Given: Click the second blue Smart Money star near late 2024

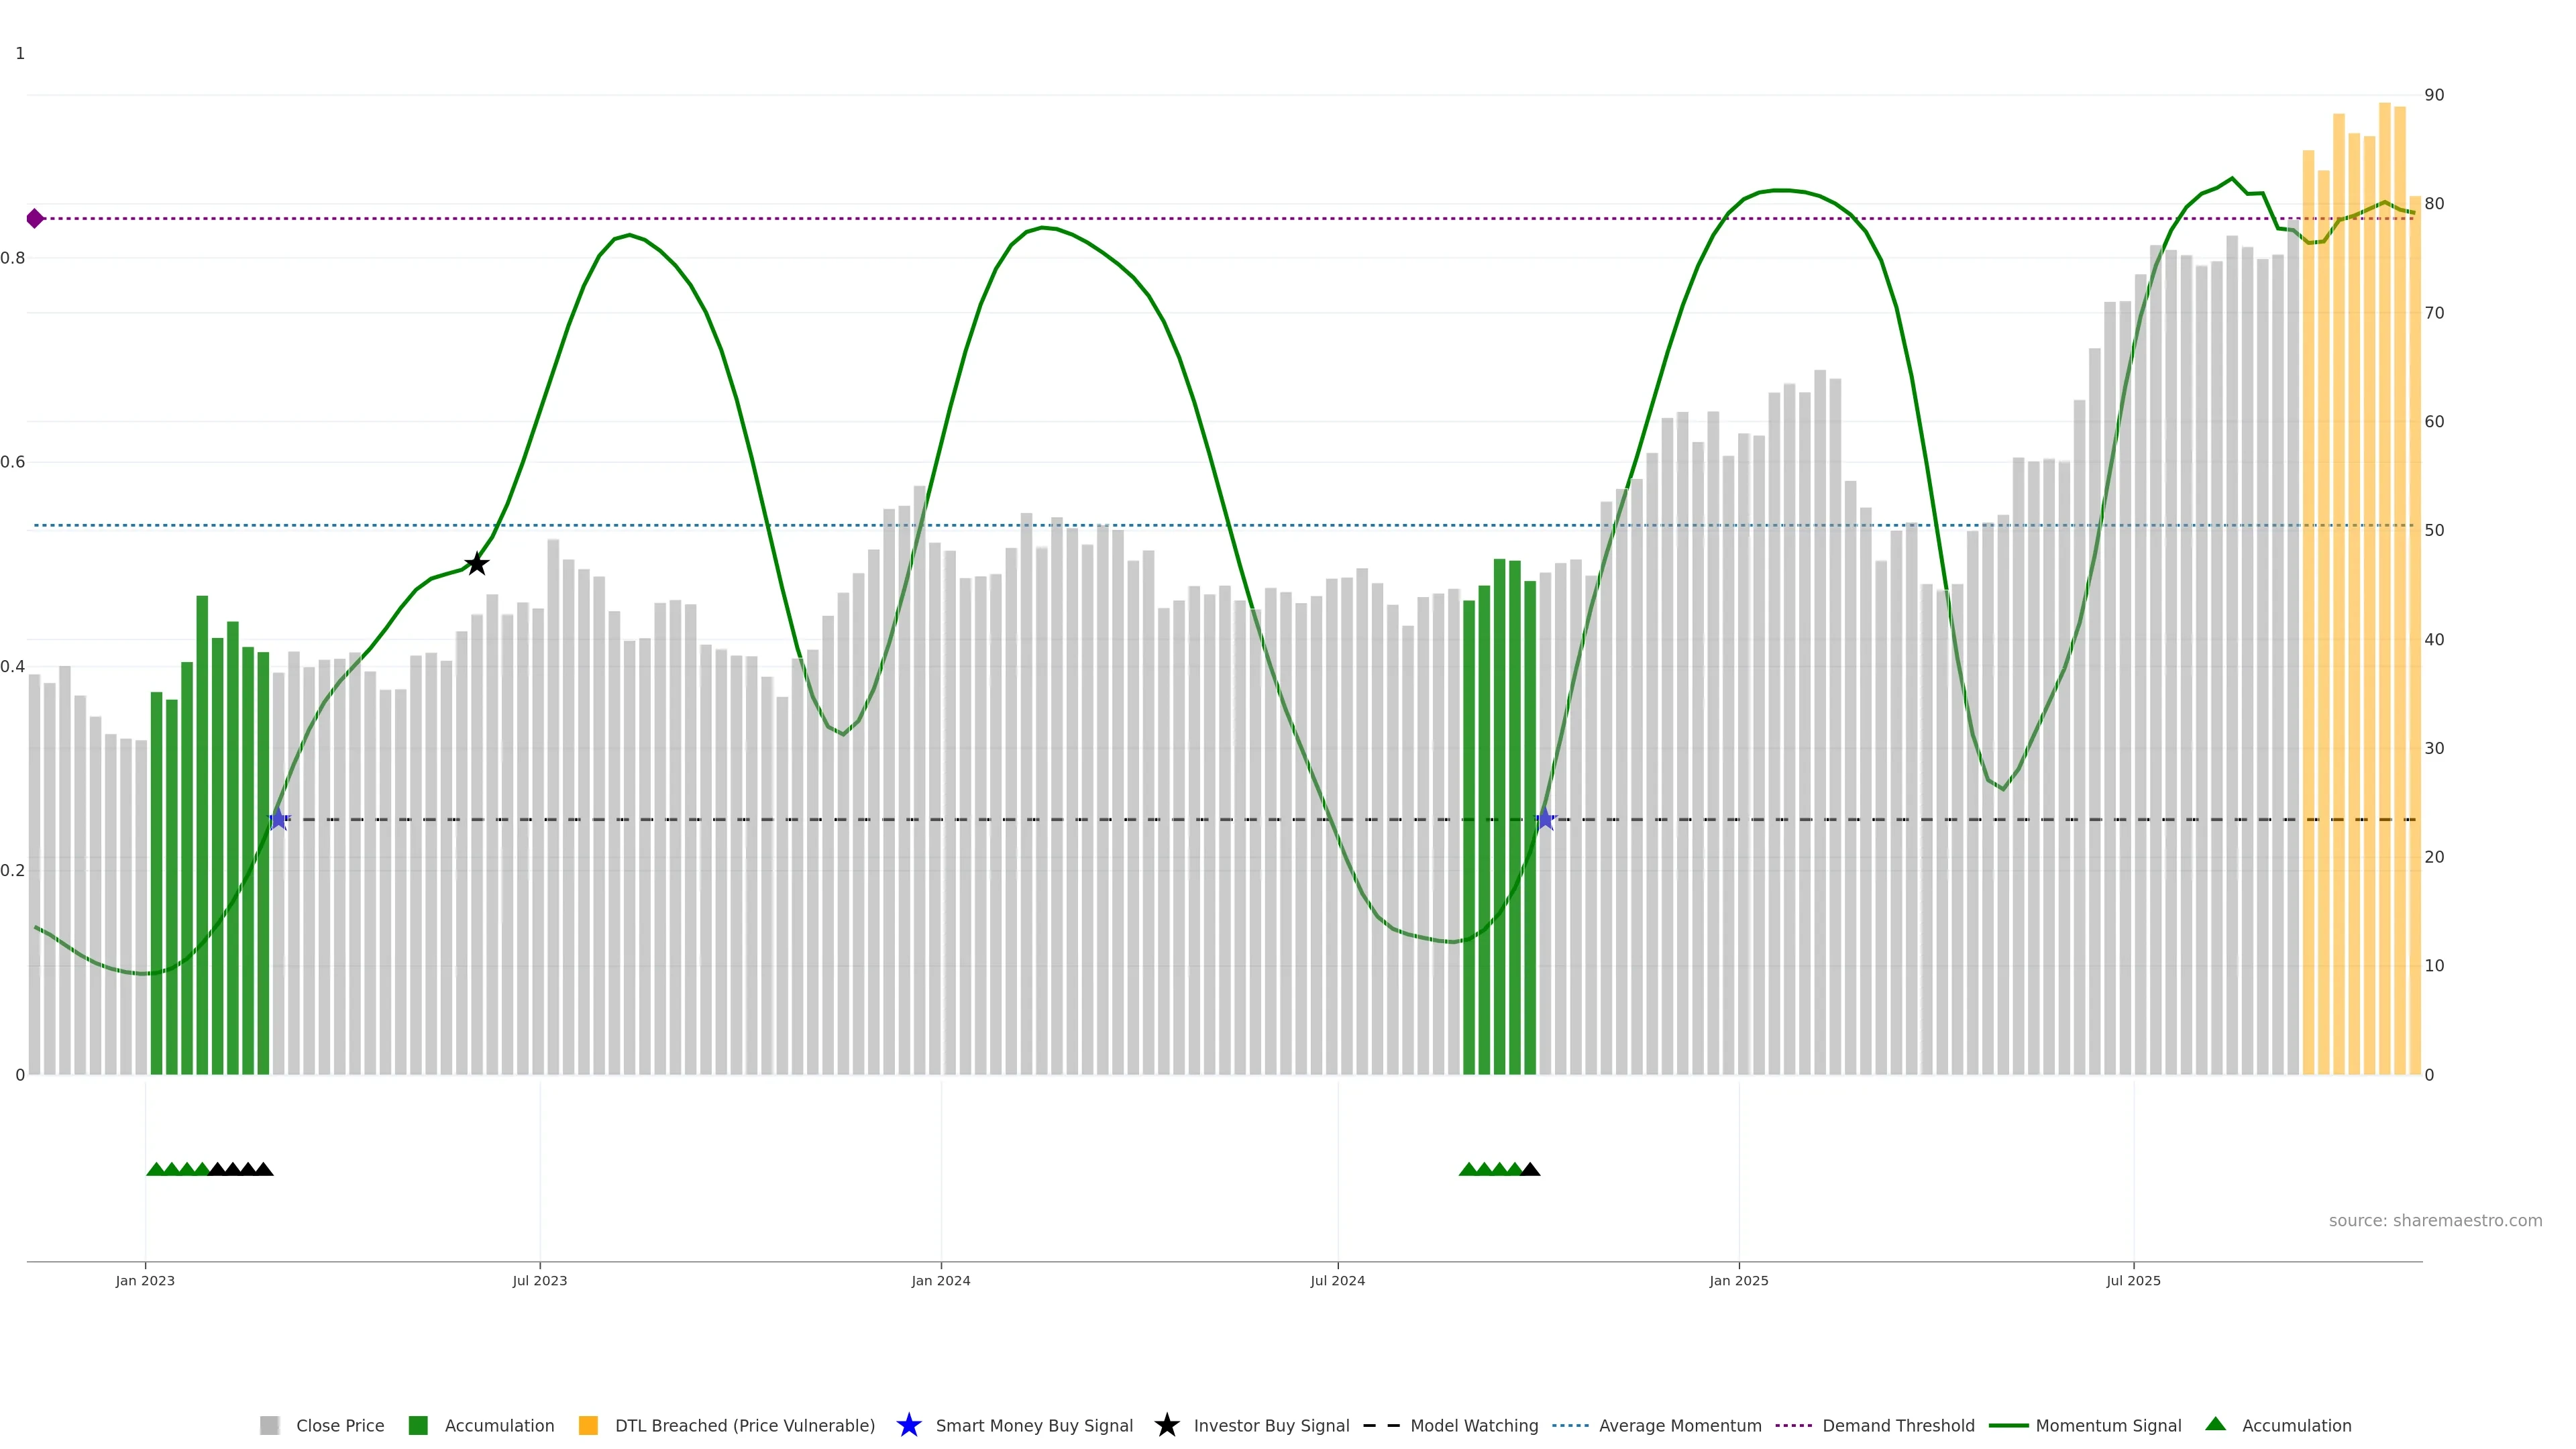Looking at the screenshot, I should pyautogui.click(x=1545, y=819).
